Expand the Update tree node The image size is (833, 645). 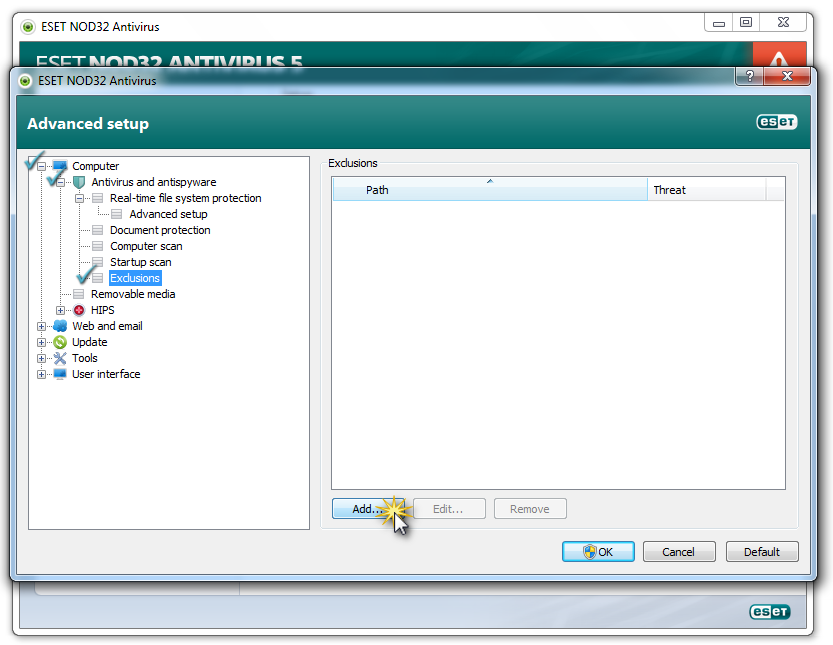pos(41,342)
